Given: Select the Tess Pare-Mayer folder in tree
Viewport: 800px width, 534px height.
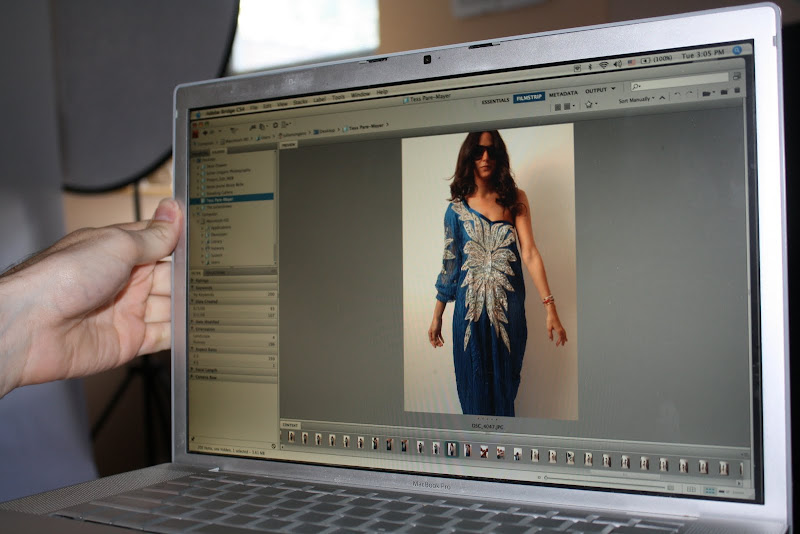Looking at the screenshot, I should (232, 199).
